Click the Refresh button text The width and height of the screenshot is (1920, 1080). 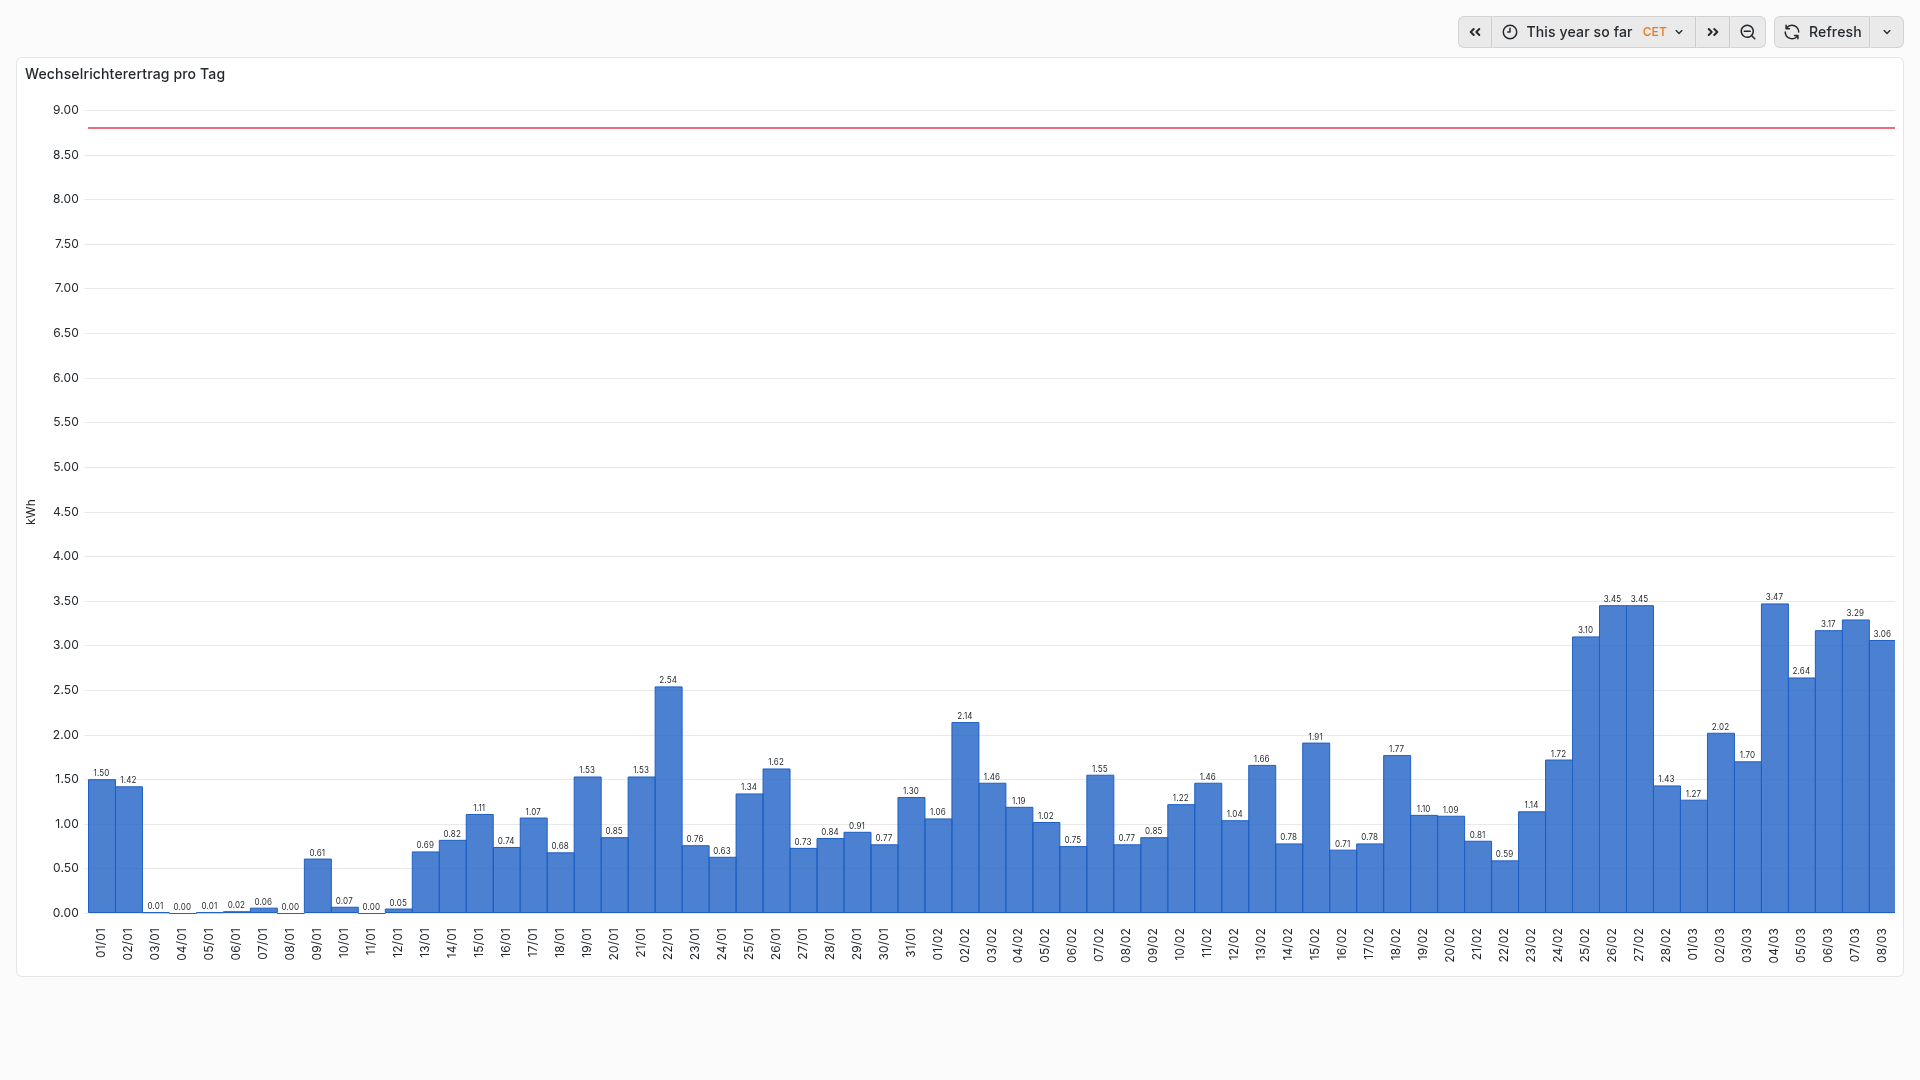(x=1835, y=32)
